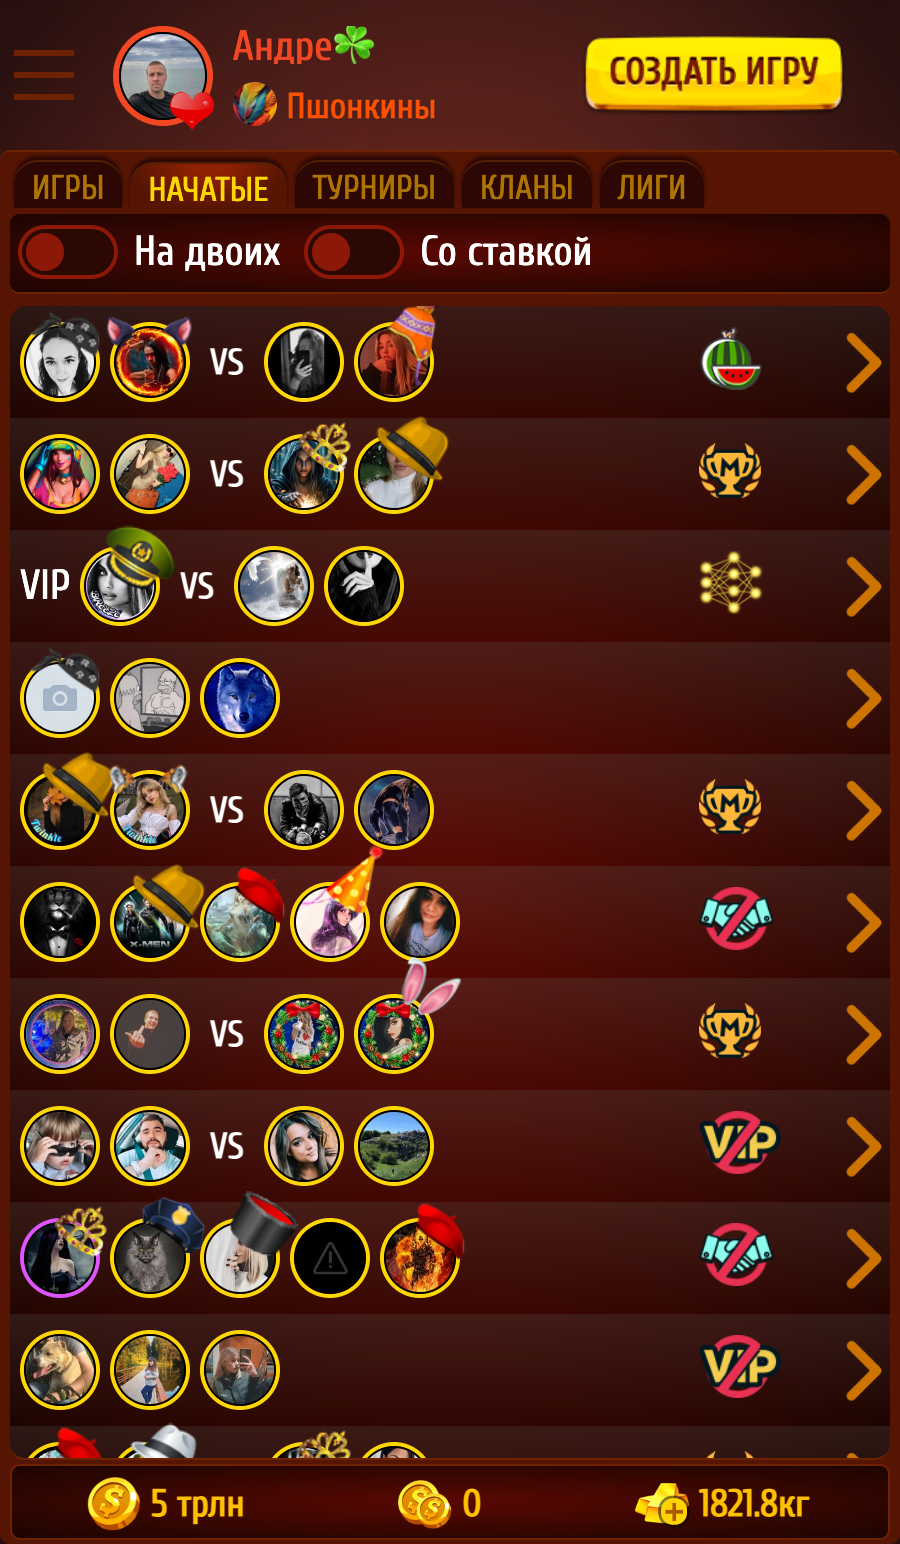This screenshot has height=1544, width=900.
Task: Enable the На двоих toggle
Action: point(68,252)
